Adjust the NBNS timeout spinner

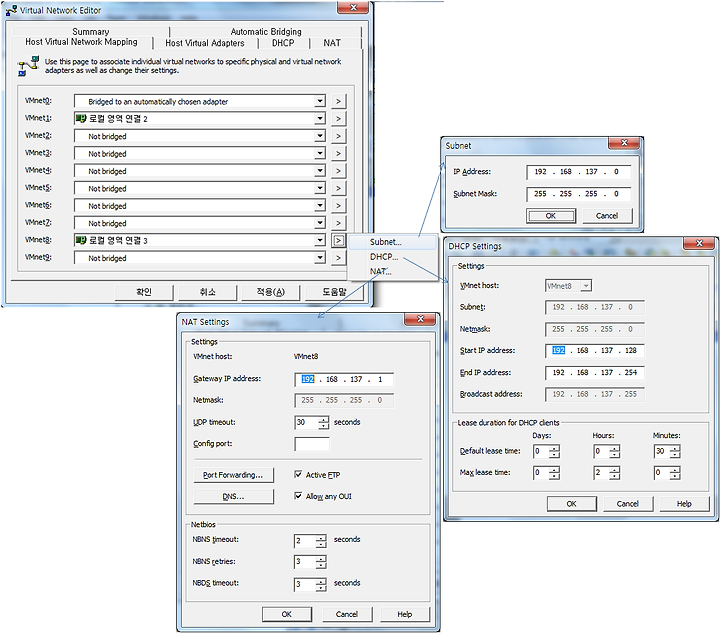321,540
